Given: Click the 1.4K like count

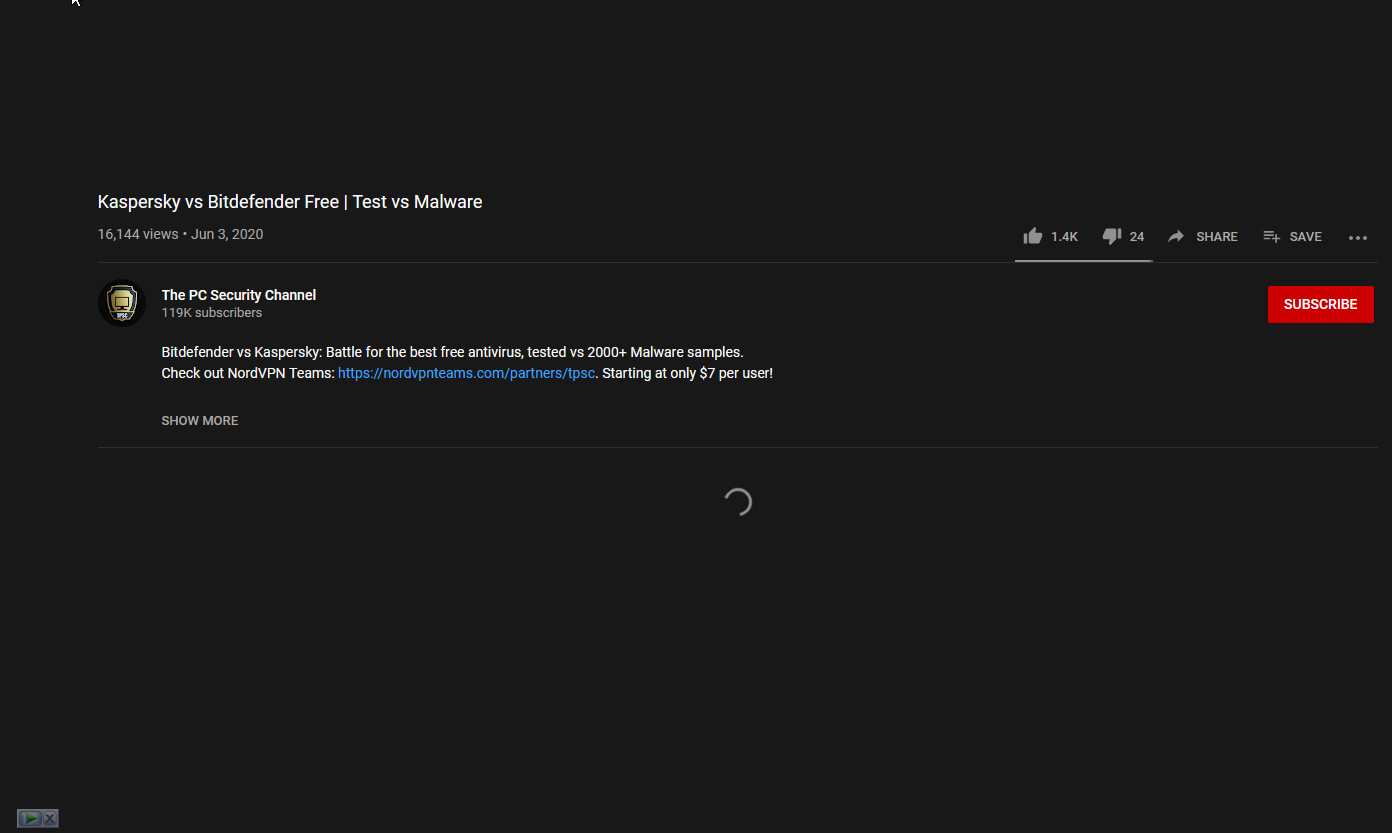Looking at the screenshot, I should pyautogui.click(x=1064, y=237).
